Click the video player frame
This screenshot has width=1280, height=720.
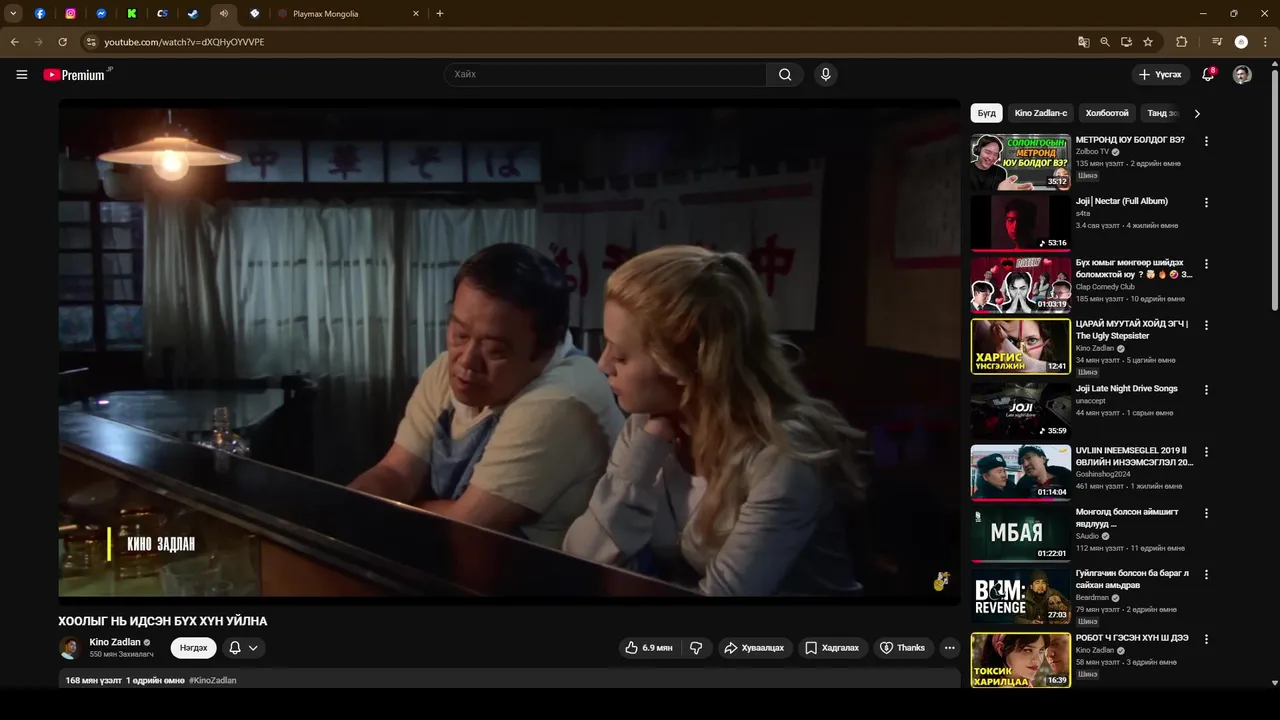tap(509, 351)
